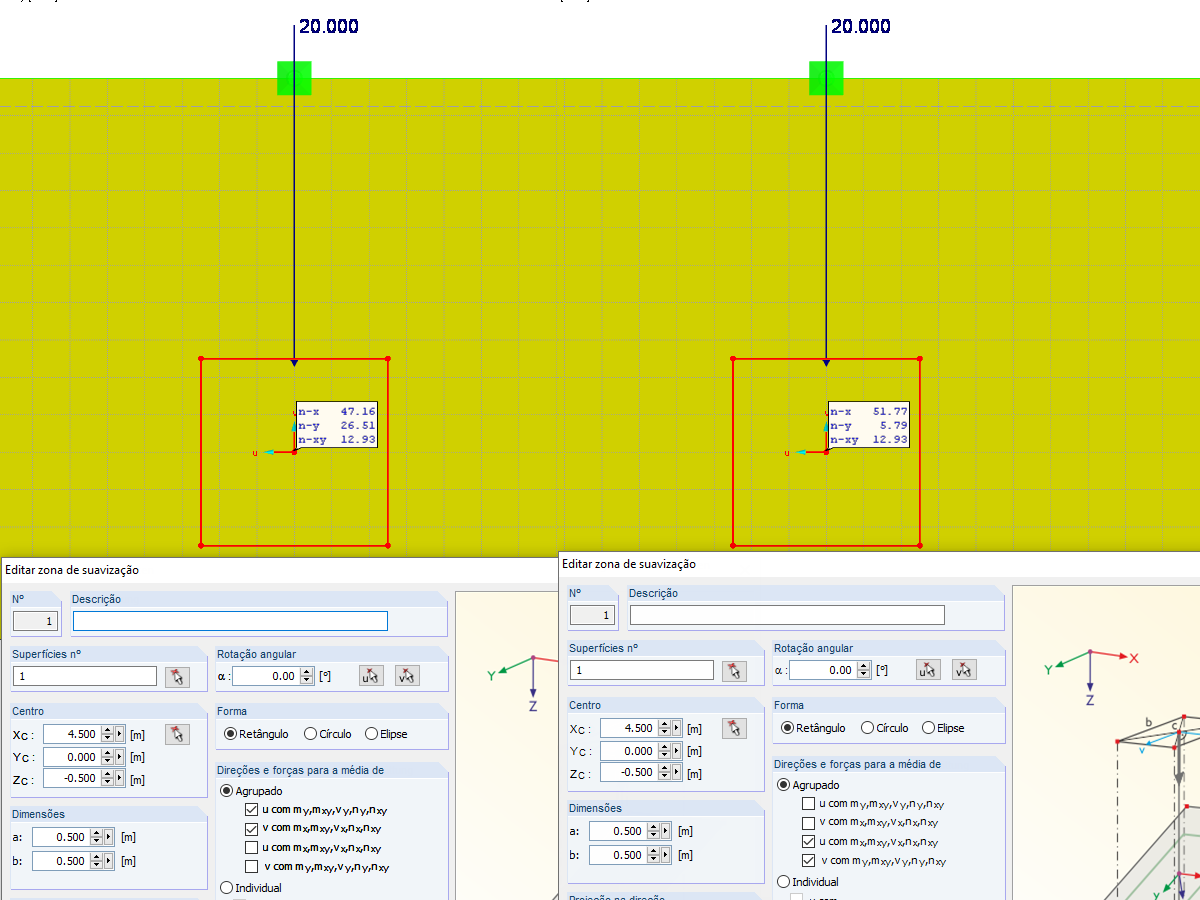Select Elipse shape in left dialog
Screen dimensions: 1200x900
387,734
